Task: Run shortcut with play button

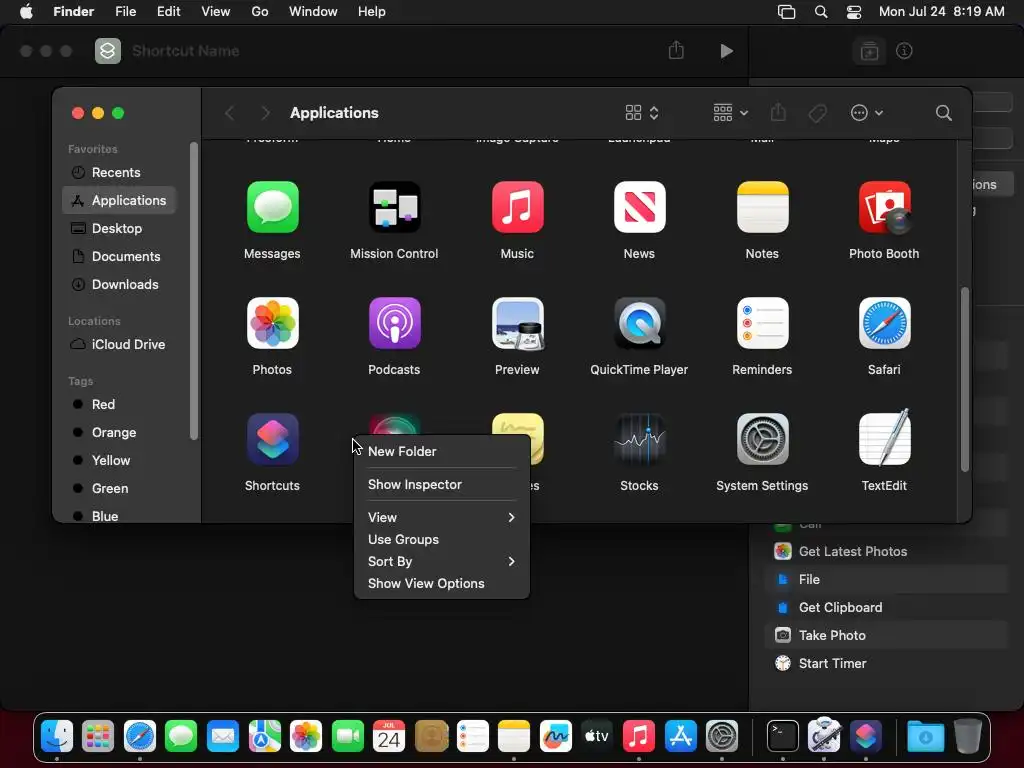Action: (x=726, y=51)
